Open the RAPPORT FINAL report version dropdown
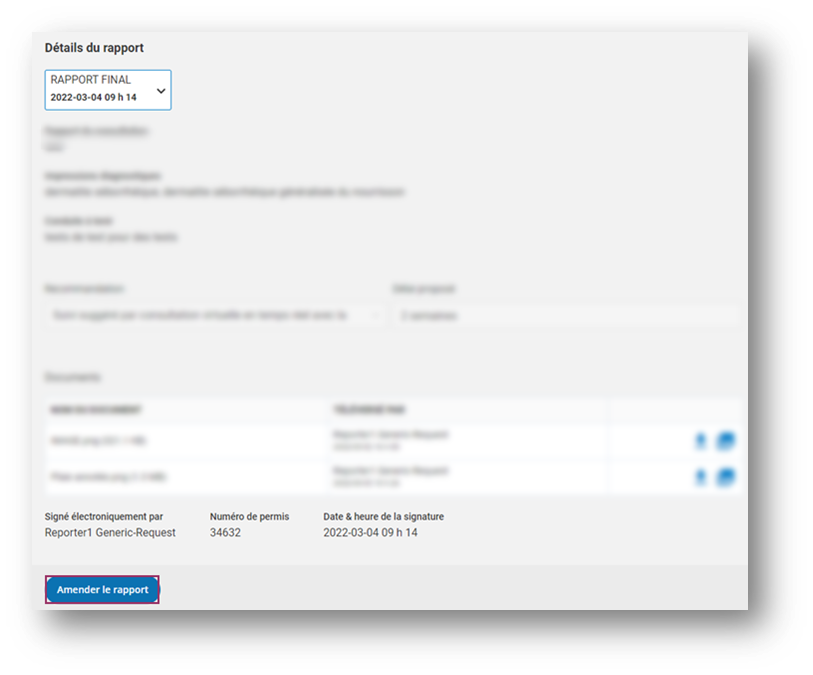813x675 pixels. (x=108, y=90)
